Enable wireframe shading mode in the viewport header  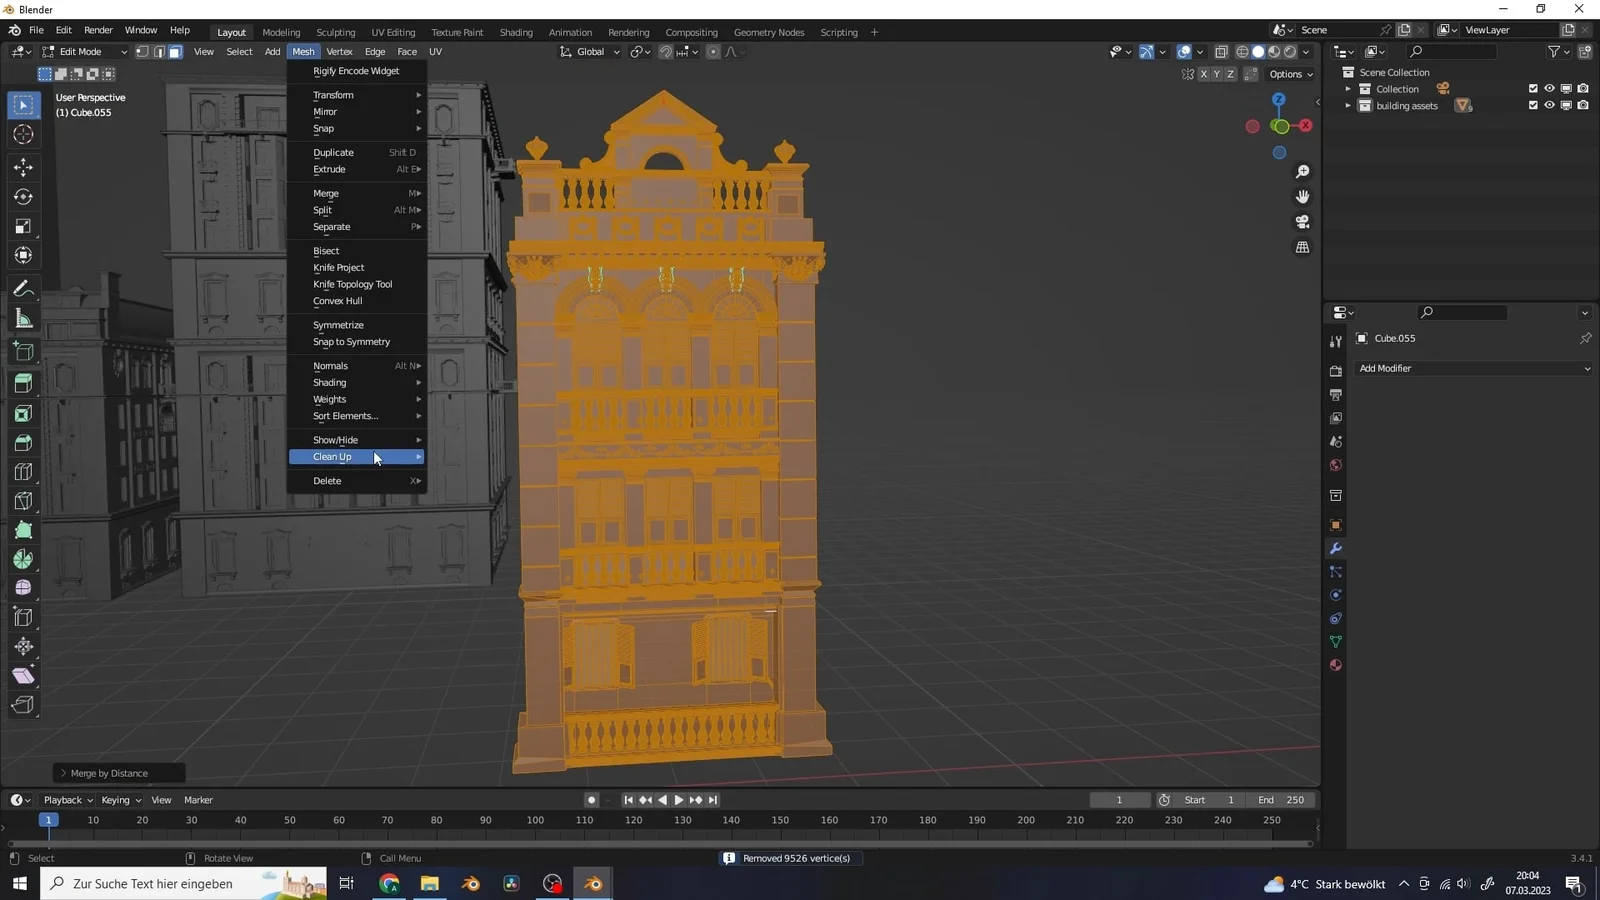1243,51
